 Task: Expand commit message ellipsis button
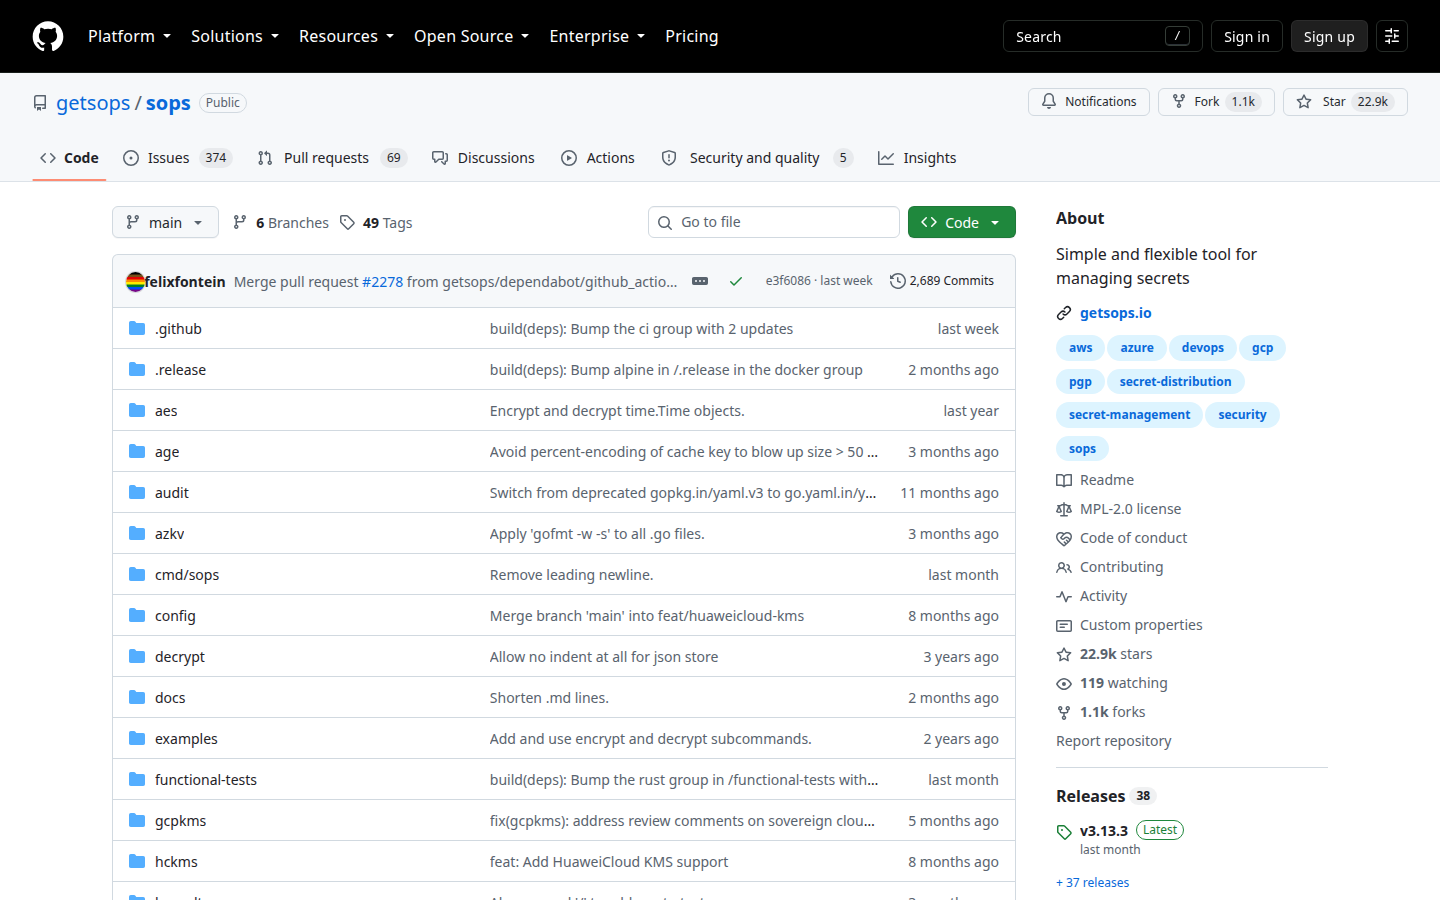[700, 281]
